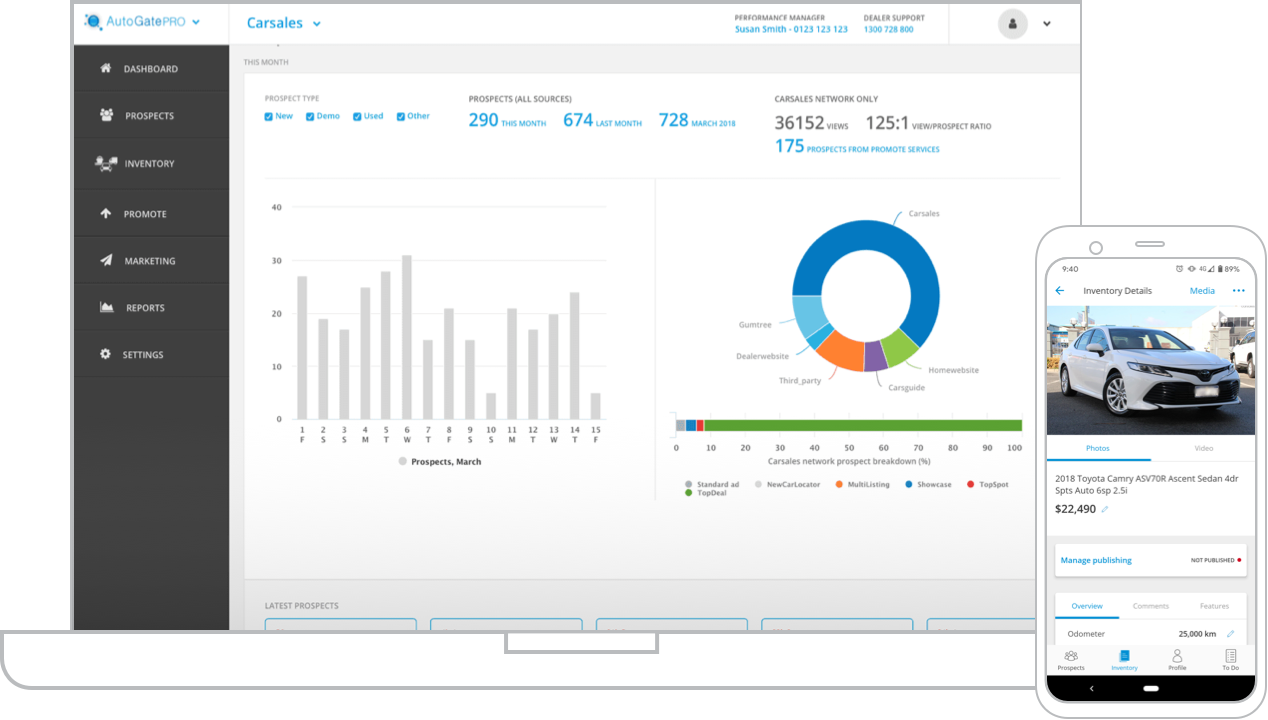The image size is (1268, 720).
Task: Toggle the Demo prospect type checkbox
Action: [310, 117]
